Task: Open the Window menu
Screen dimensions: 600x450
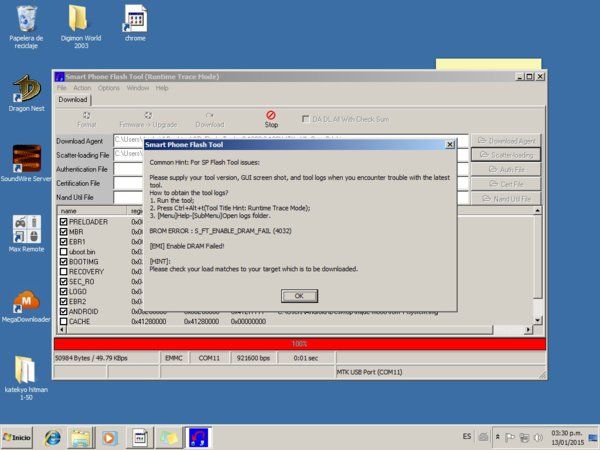Action: (x=138, y=88)
